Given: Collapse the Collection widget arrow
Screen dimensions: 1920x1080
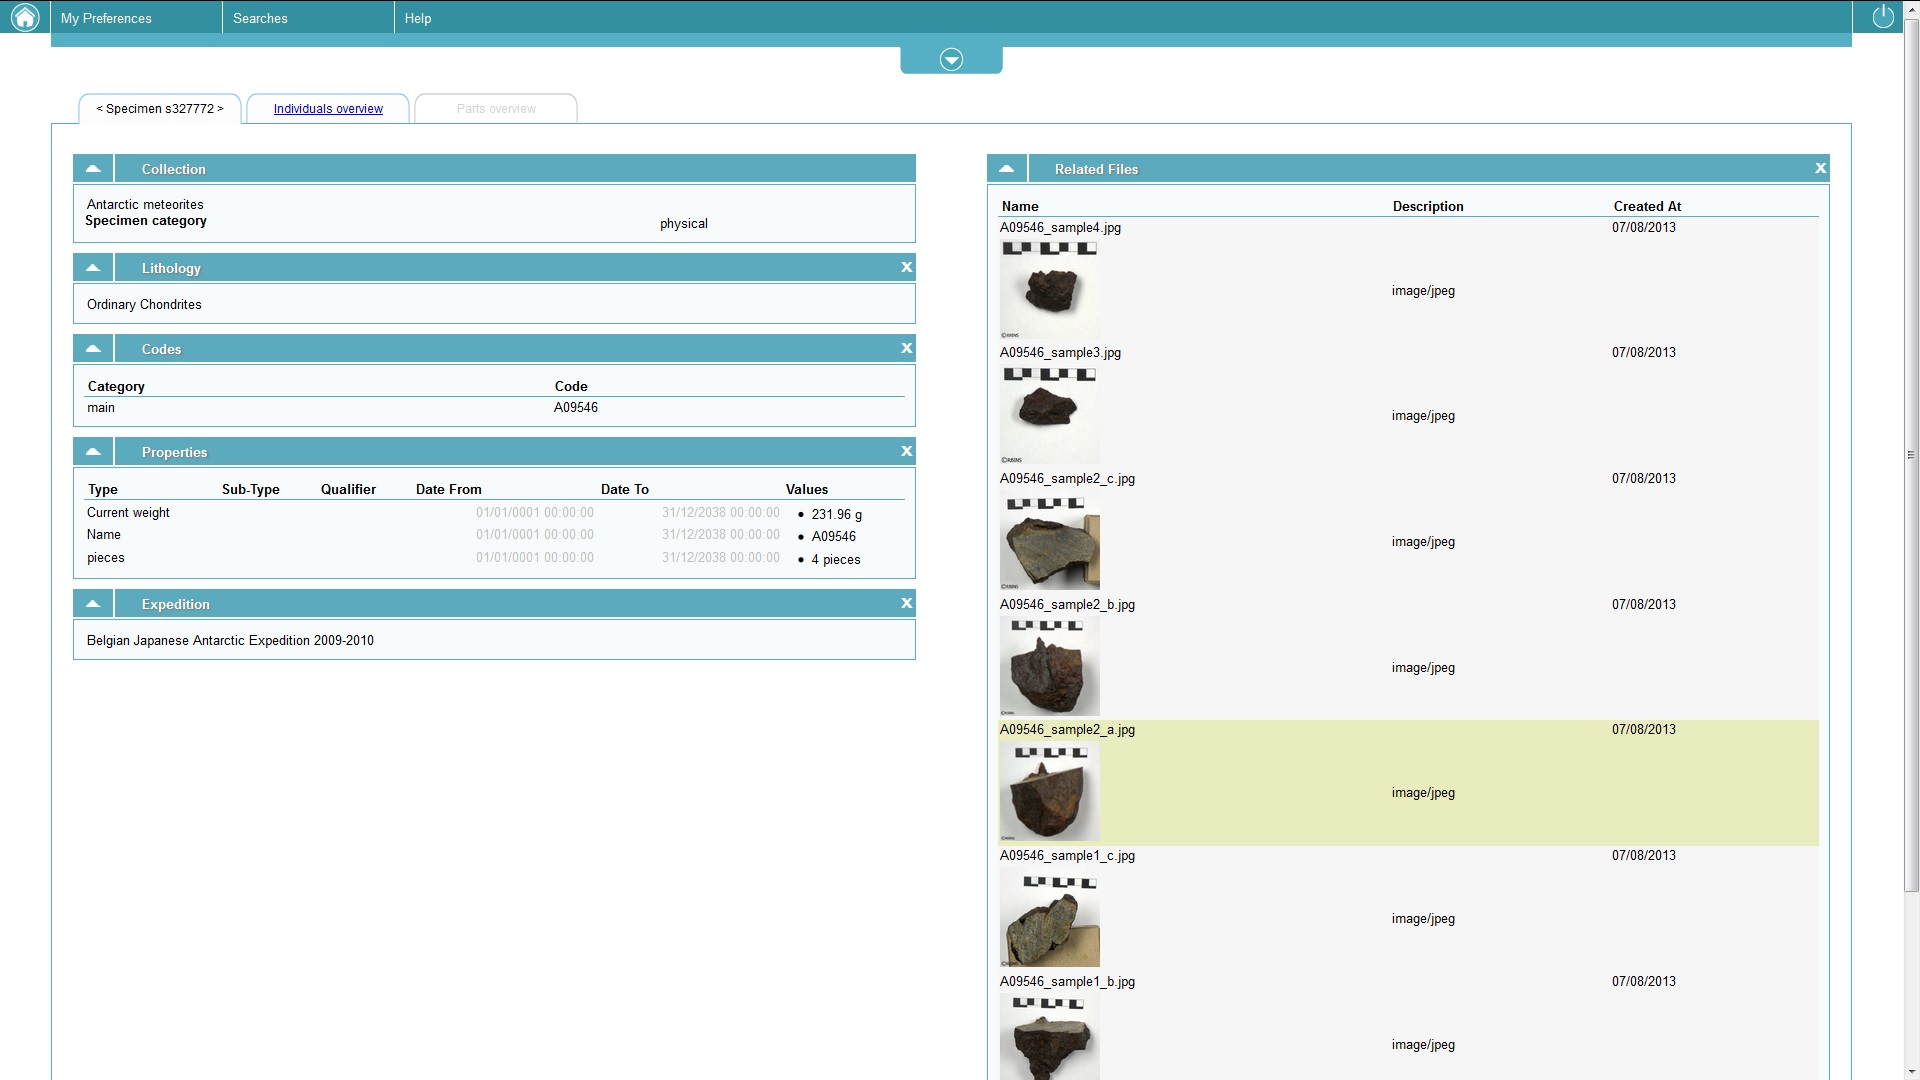Looking at the screenshot, I should [x=93, y=169].
